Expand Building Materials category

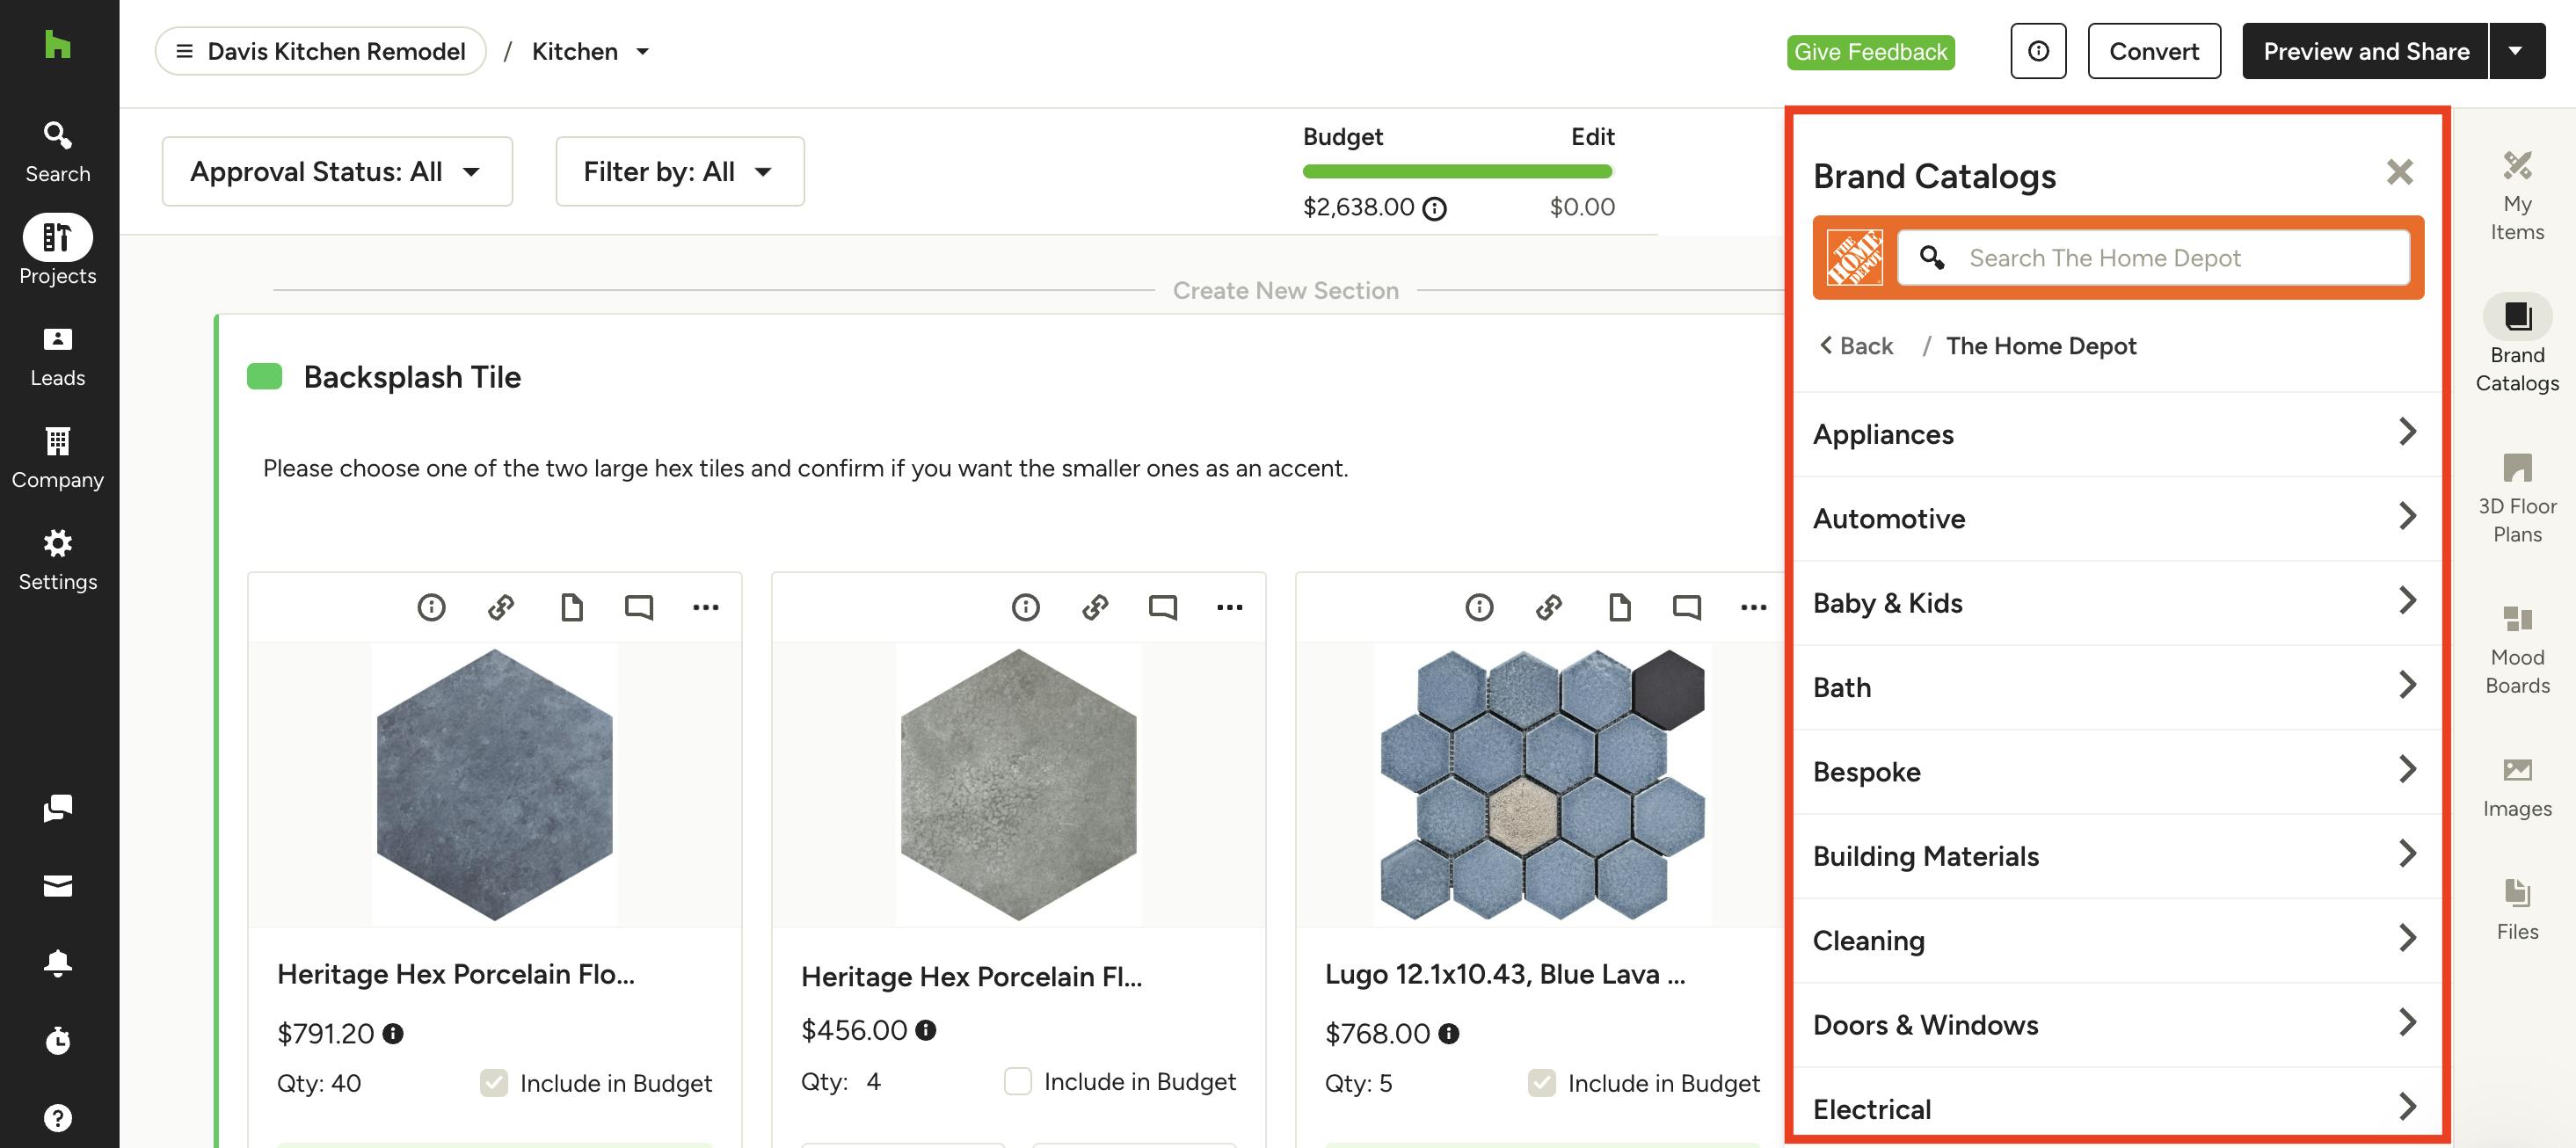point(2116,856)
